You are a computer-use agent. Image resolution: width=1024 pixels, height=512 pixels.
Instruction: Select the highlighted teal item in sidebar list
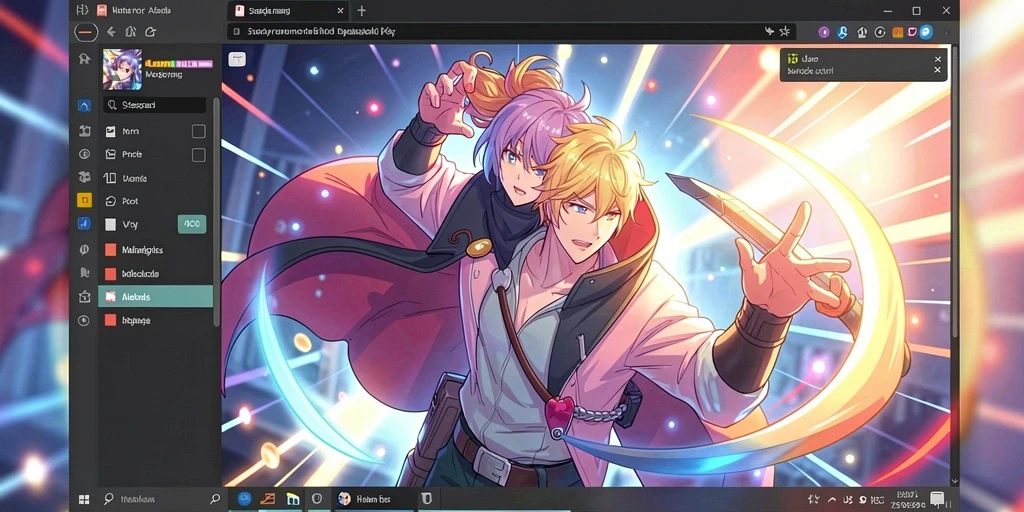click(155, 296)
